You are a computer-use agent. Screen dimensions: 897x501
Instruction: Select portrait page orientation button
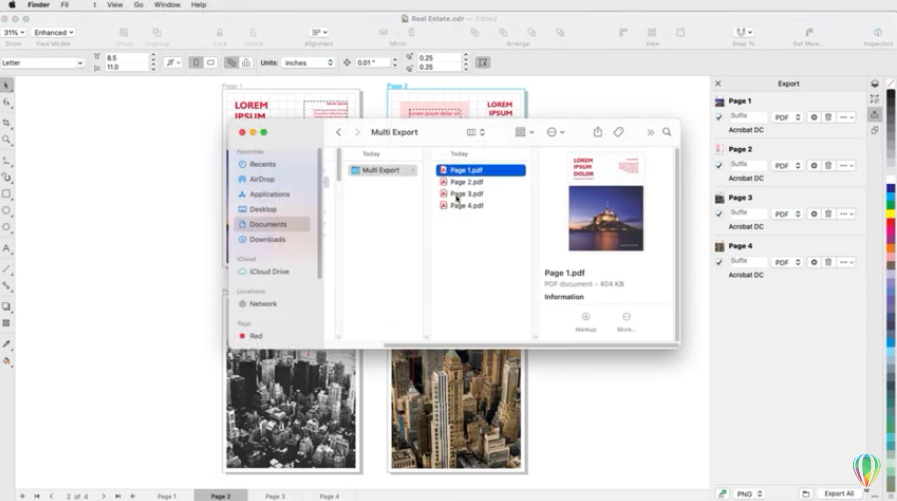coord(196,62)
